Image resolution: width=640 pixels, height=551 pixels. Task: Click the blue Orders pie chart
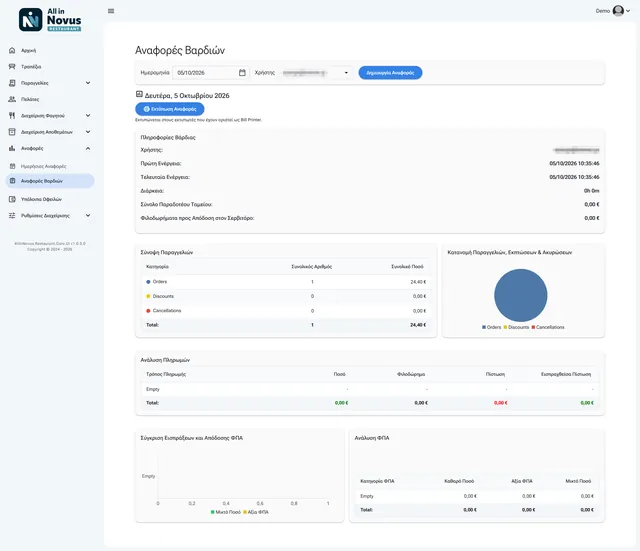coord(520,295)
